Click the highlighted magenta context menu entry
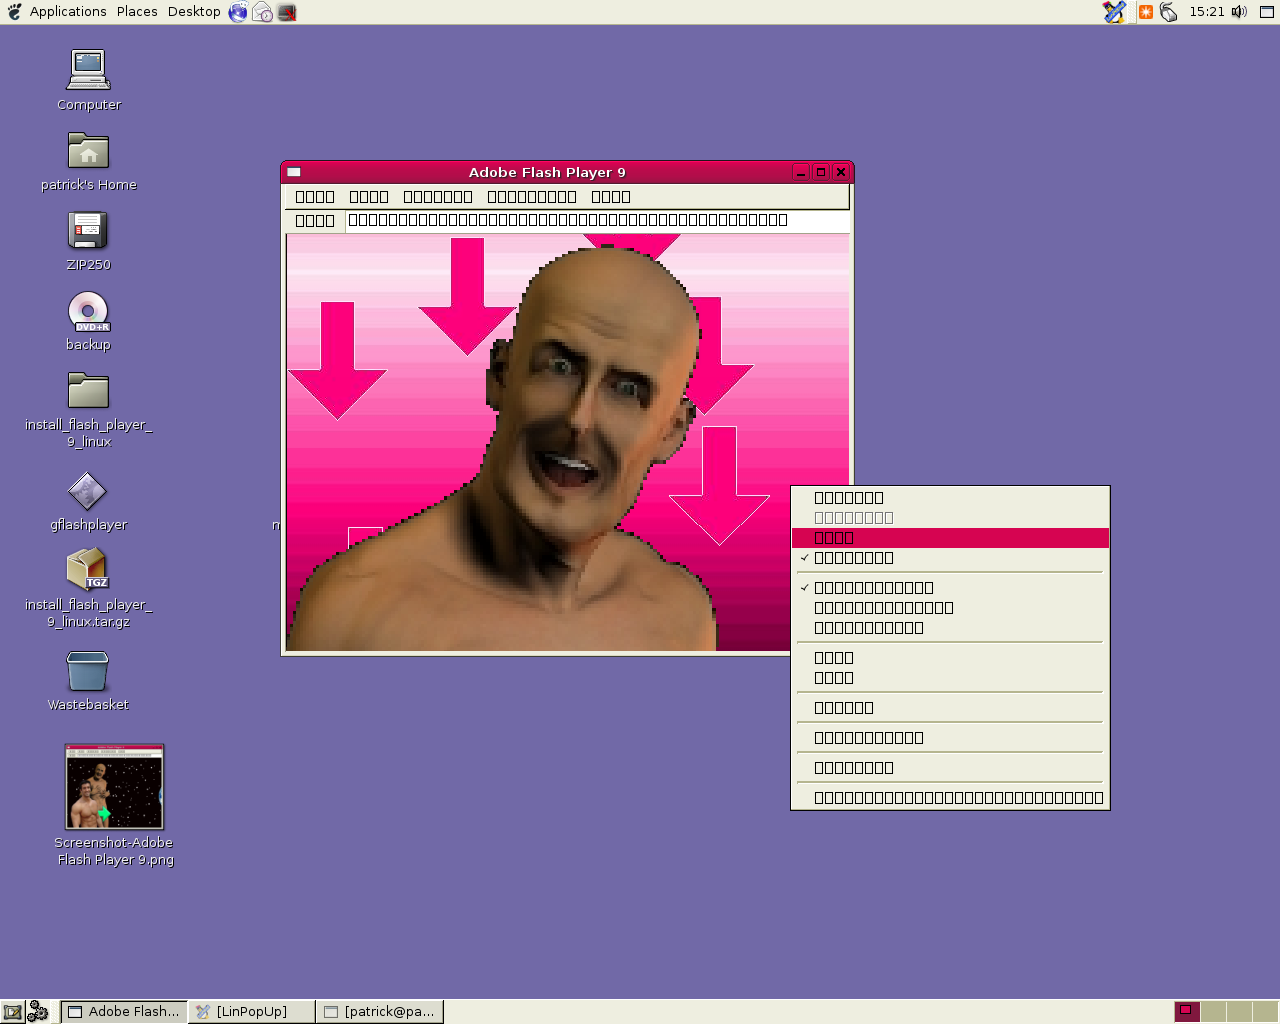Image resolution: width=1280 pixels, height=1024 pixels. [x=950, y=538]
